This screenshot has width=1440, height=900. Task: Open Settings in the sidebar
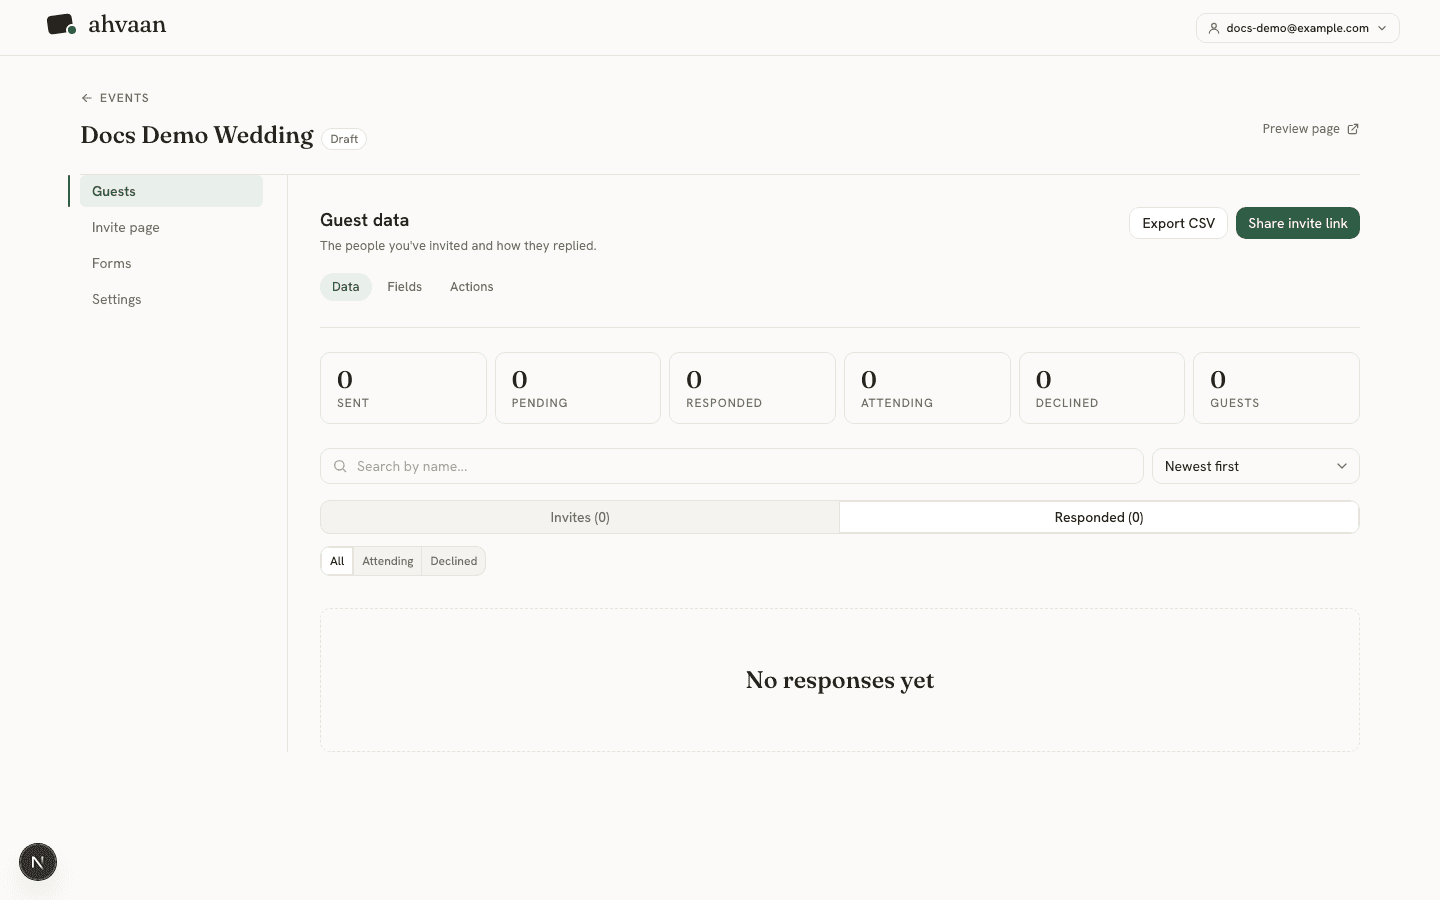point(171,299)
